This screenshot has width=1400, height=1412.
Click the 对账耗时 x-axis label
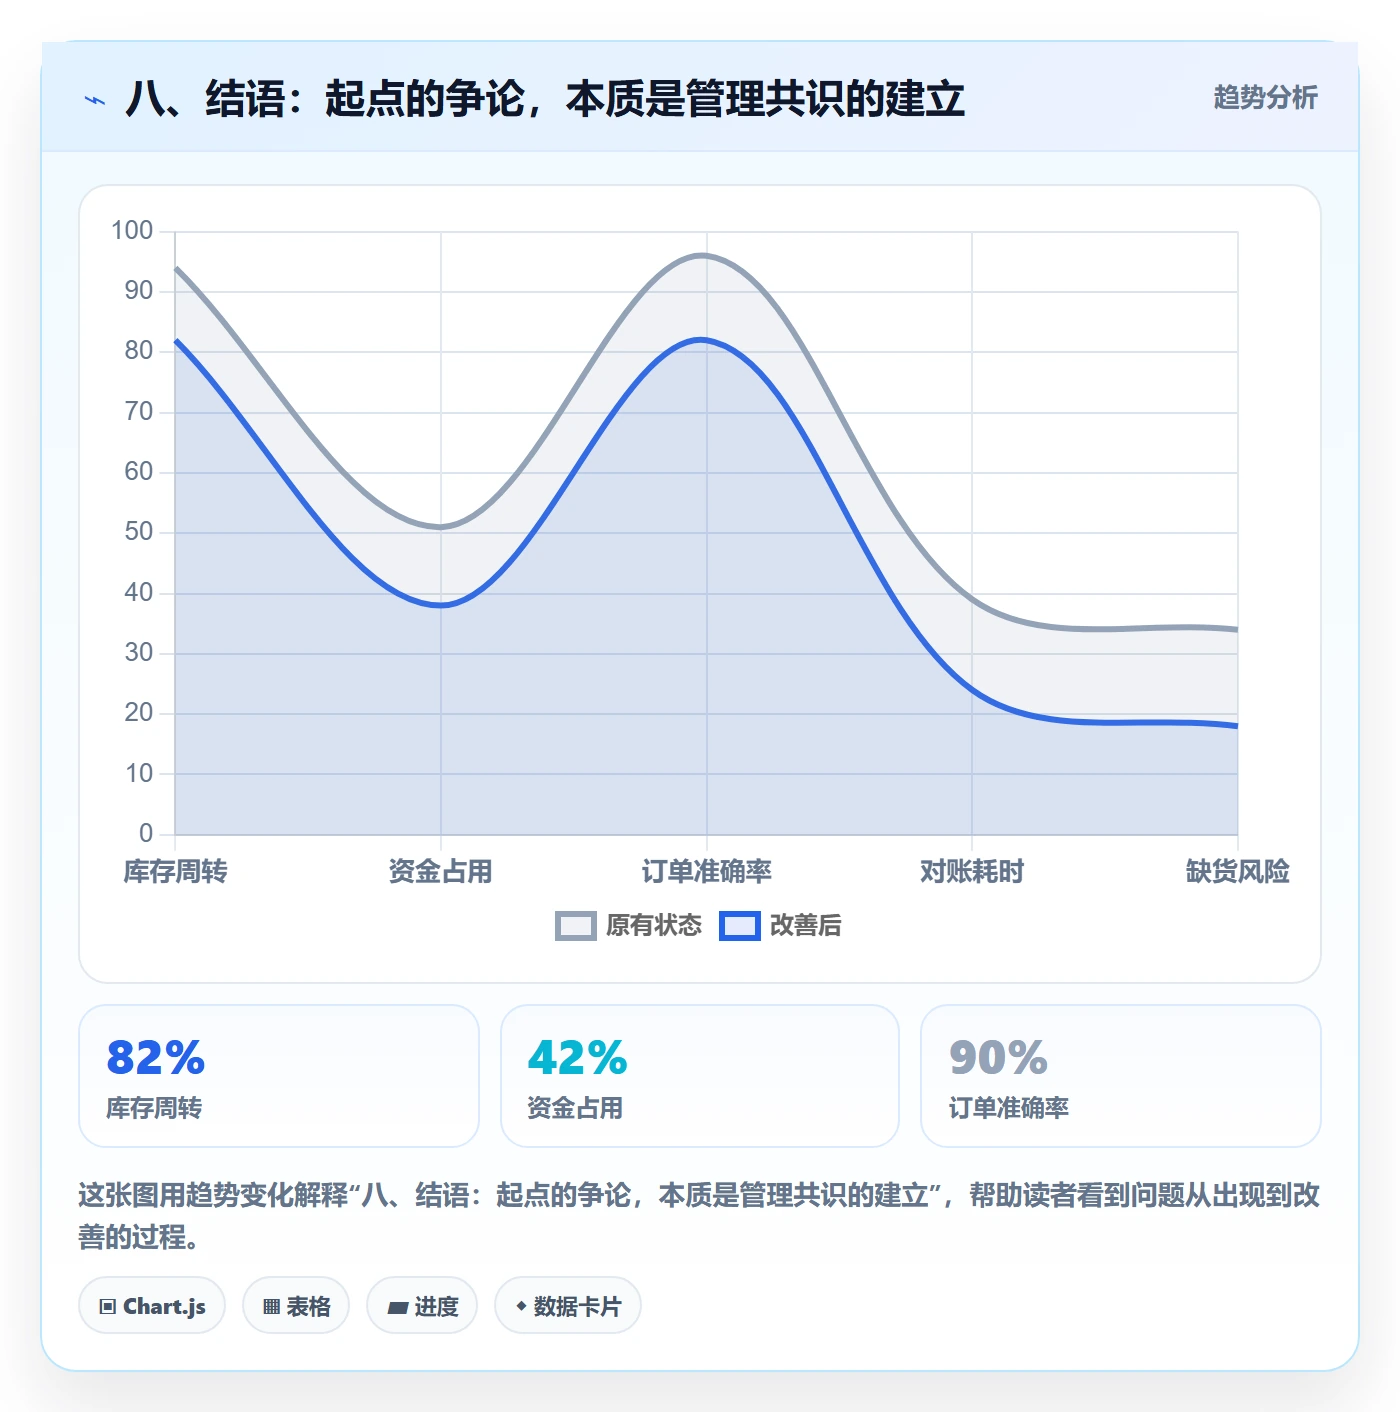click(x=972, y=871)
